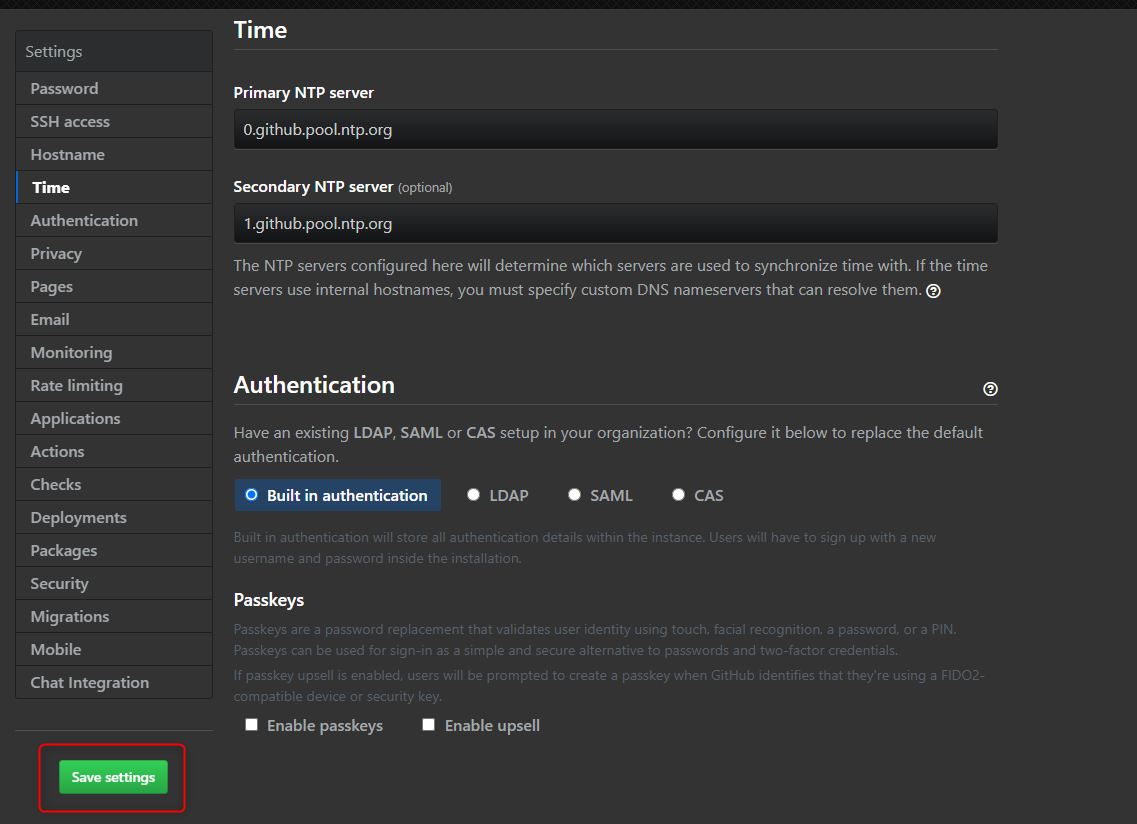Enable the upsell checkbox

[x=428, y=724]
